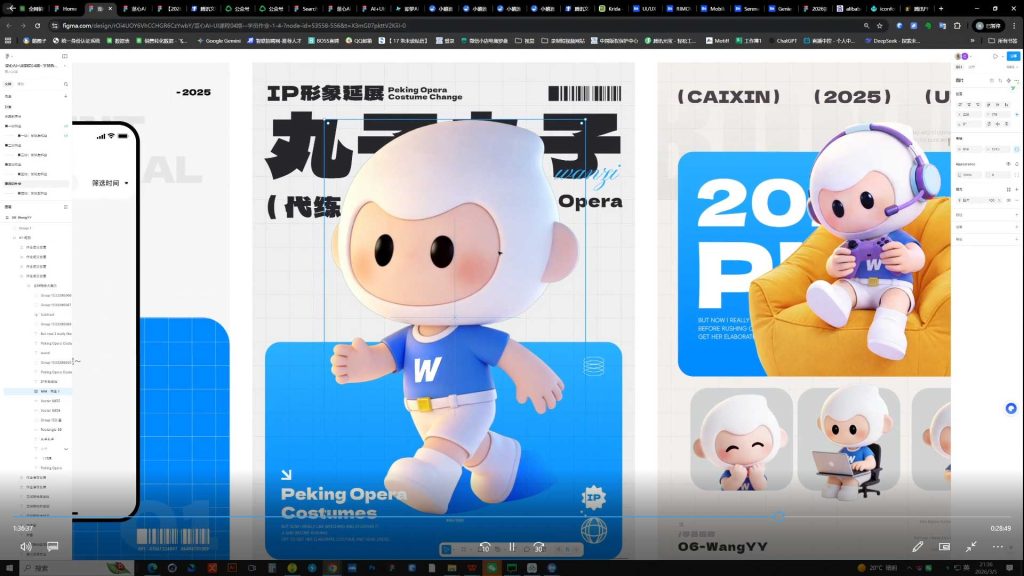Switch to the Home Figma tab
Image resolution: width=1024 pixels, height=576 pixels.
66,9
